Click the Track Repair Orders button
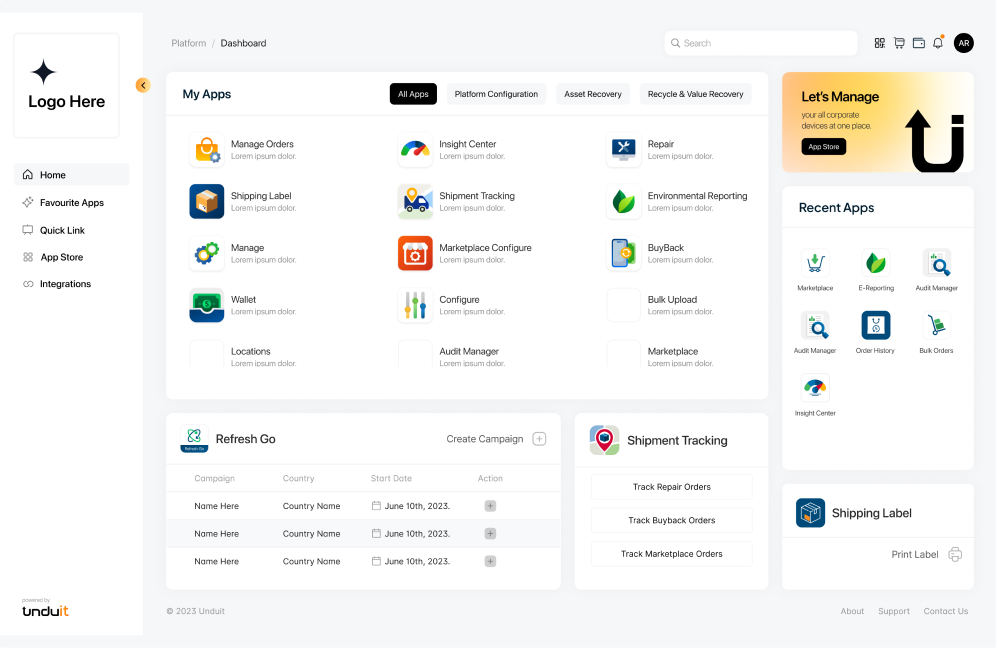The image size is (997, 648). (671, 487)
